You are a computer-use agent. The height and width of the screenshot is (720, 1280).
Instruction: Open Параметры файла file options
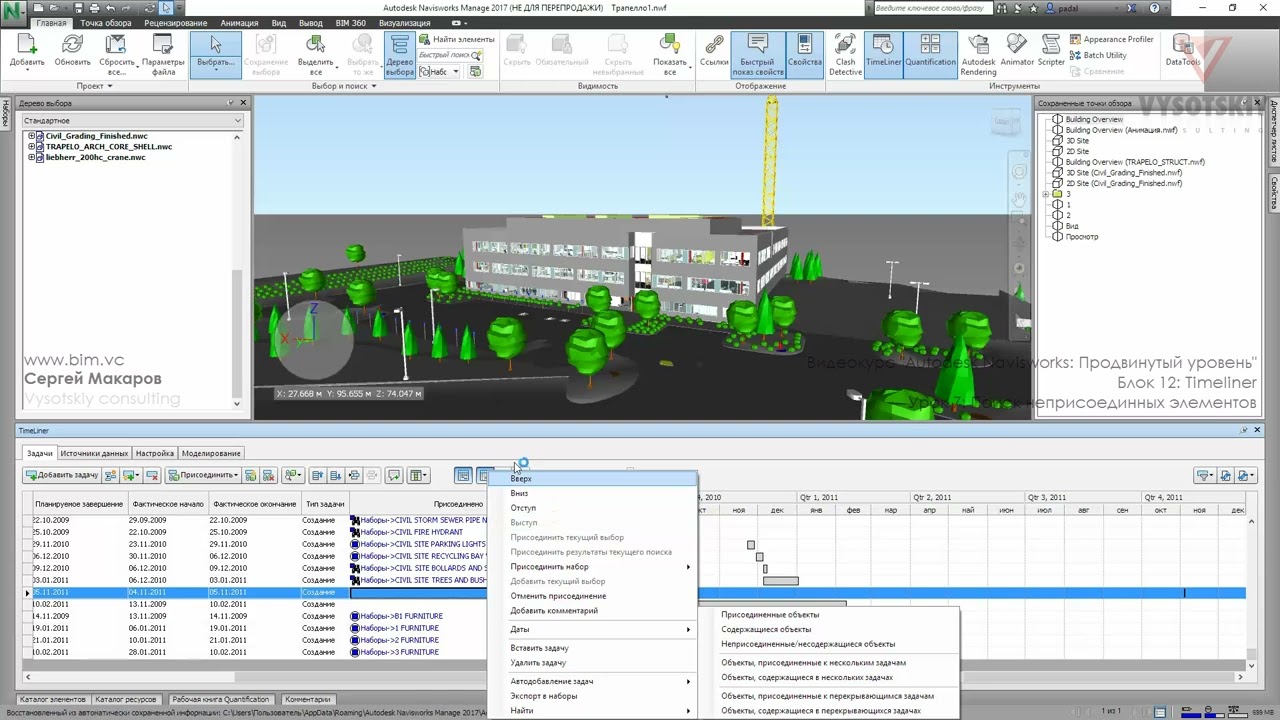[x=163, y=53]
